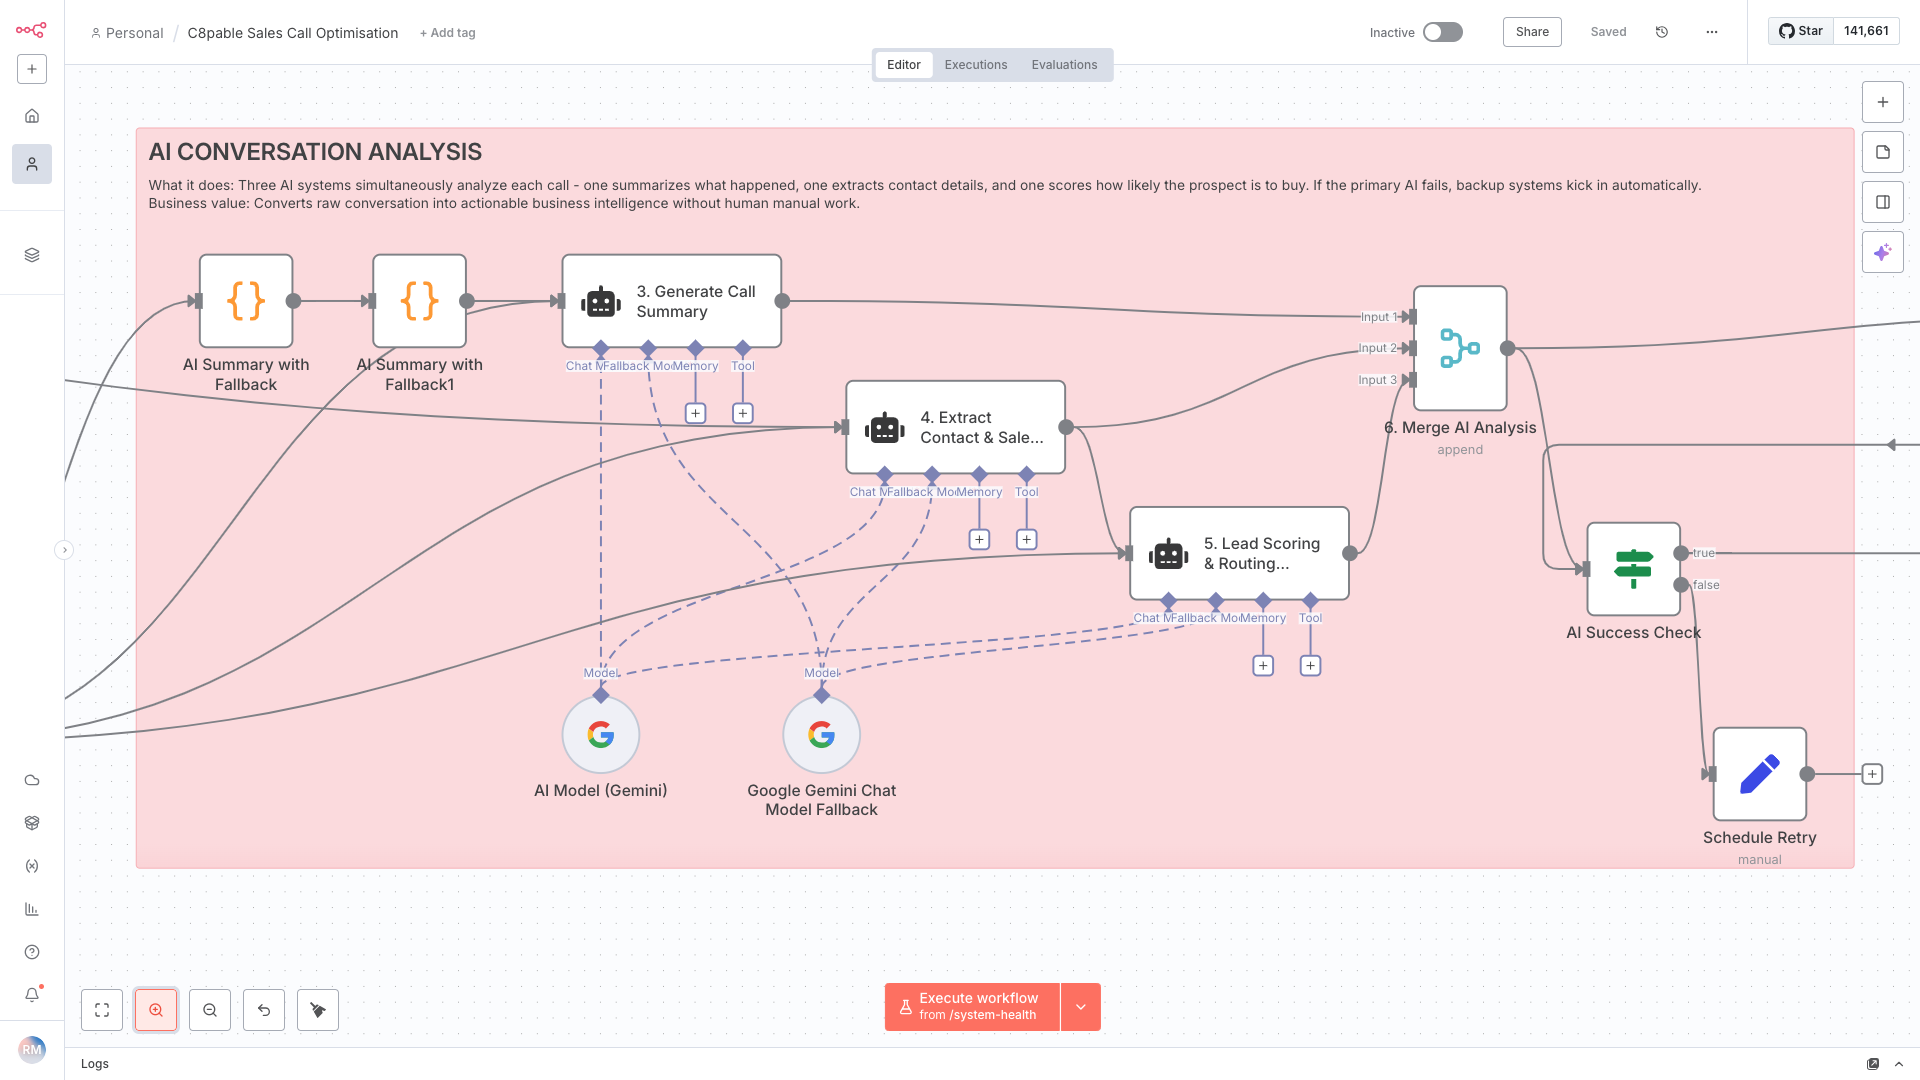This screenshot has width=1920, height=1080.
Task: Switch to the Executions tab
Action: pyautogui.click(x=976, y=65)
